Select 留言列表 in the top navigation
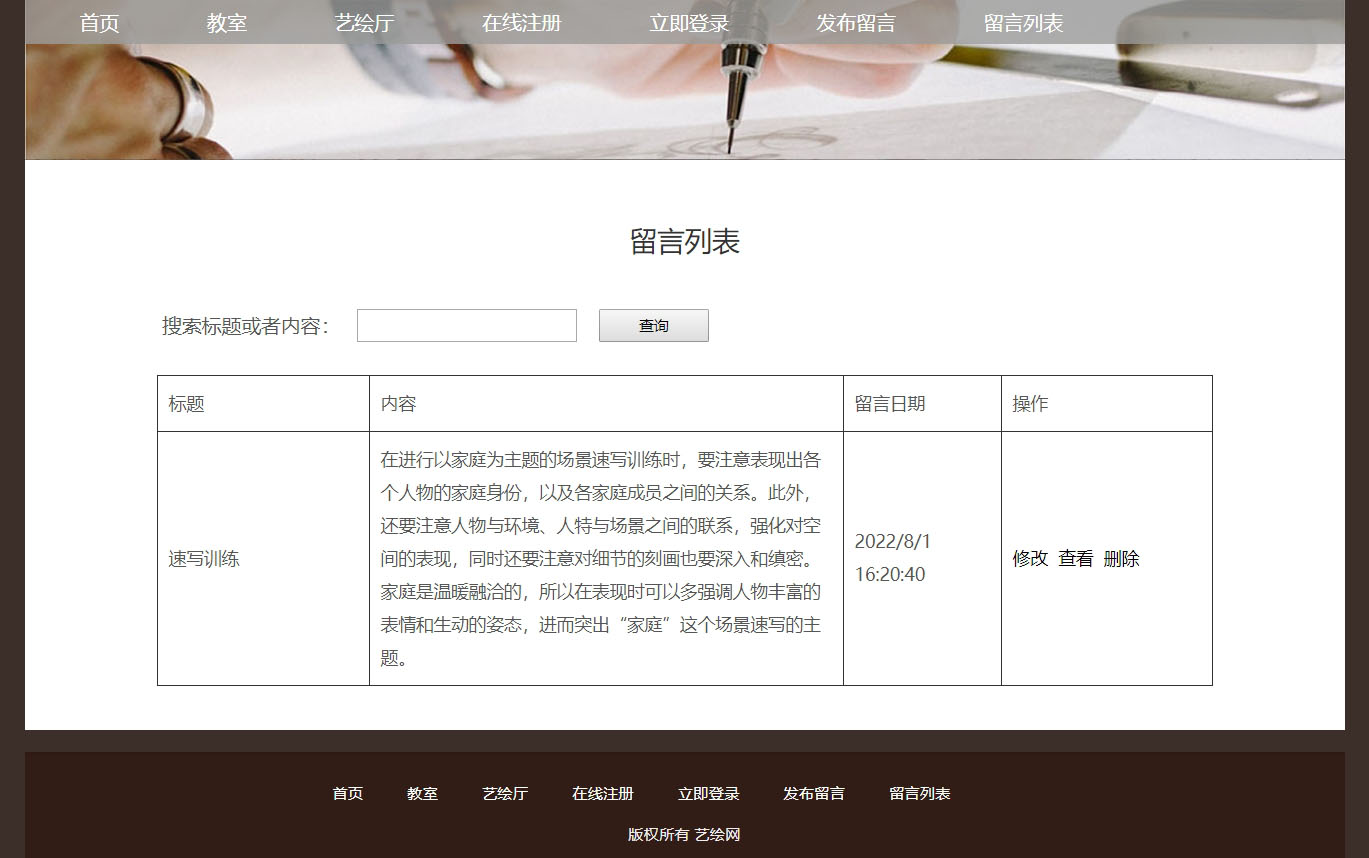This screenshot has width=1369, height=858. tap(1023, 23)
